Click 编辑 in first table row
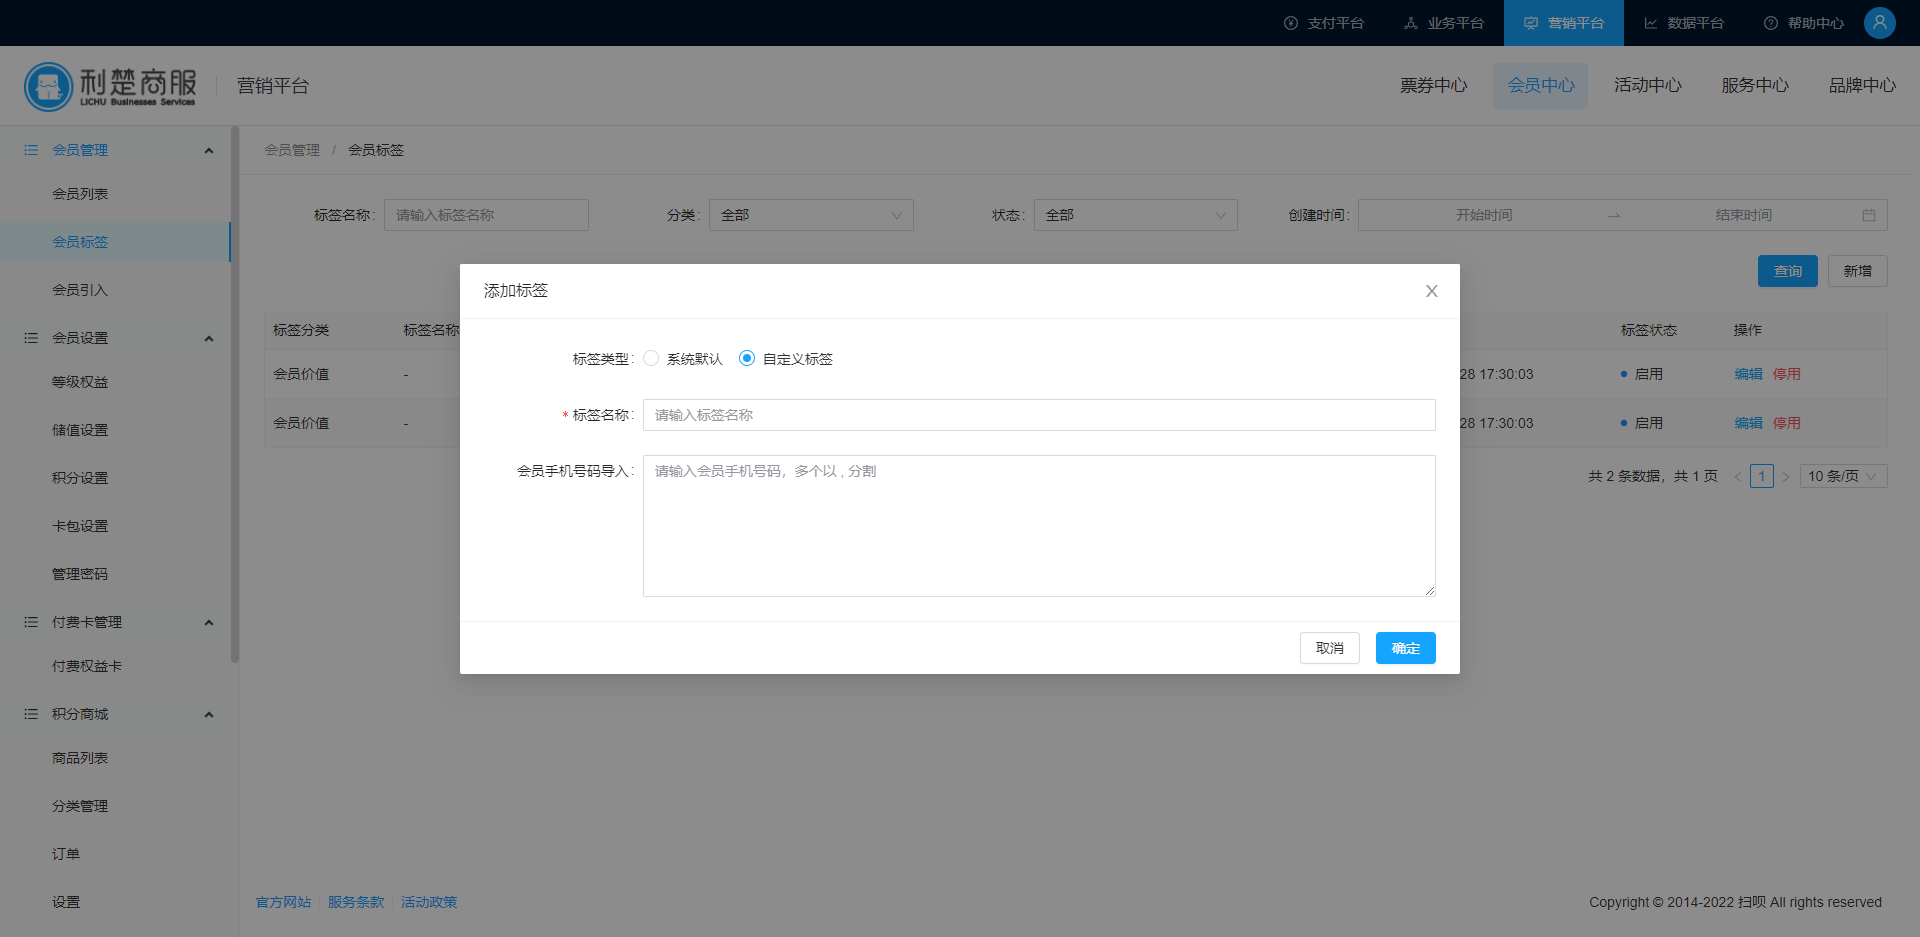This screenshot has width=1920, height=937. [1749, 374]
